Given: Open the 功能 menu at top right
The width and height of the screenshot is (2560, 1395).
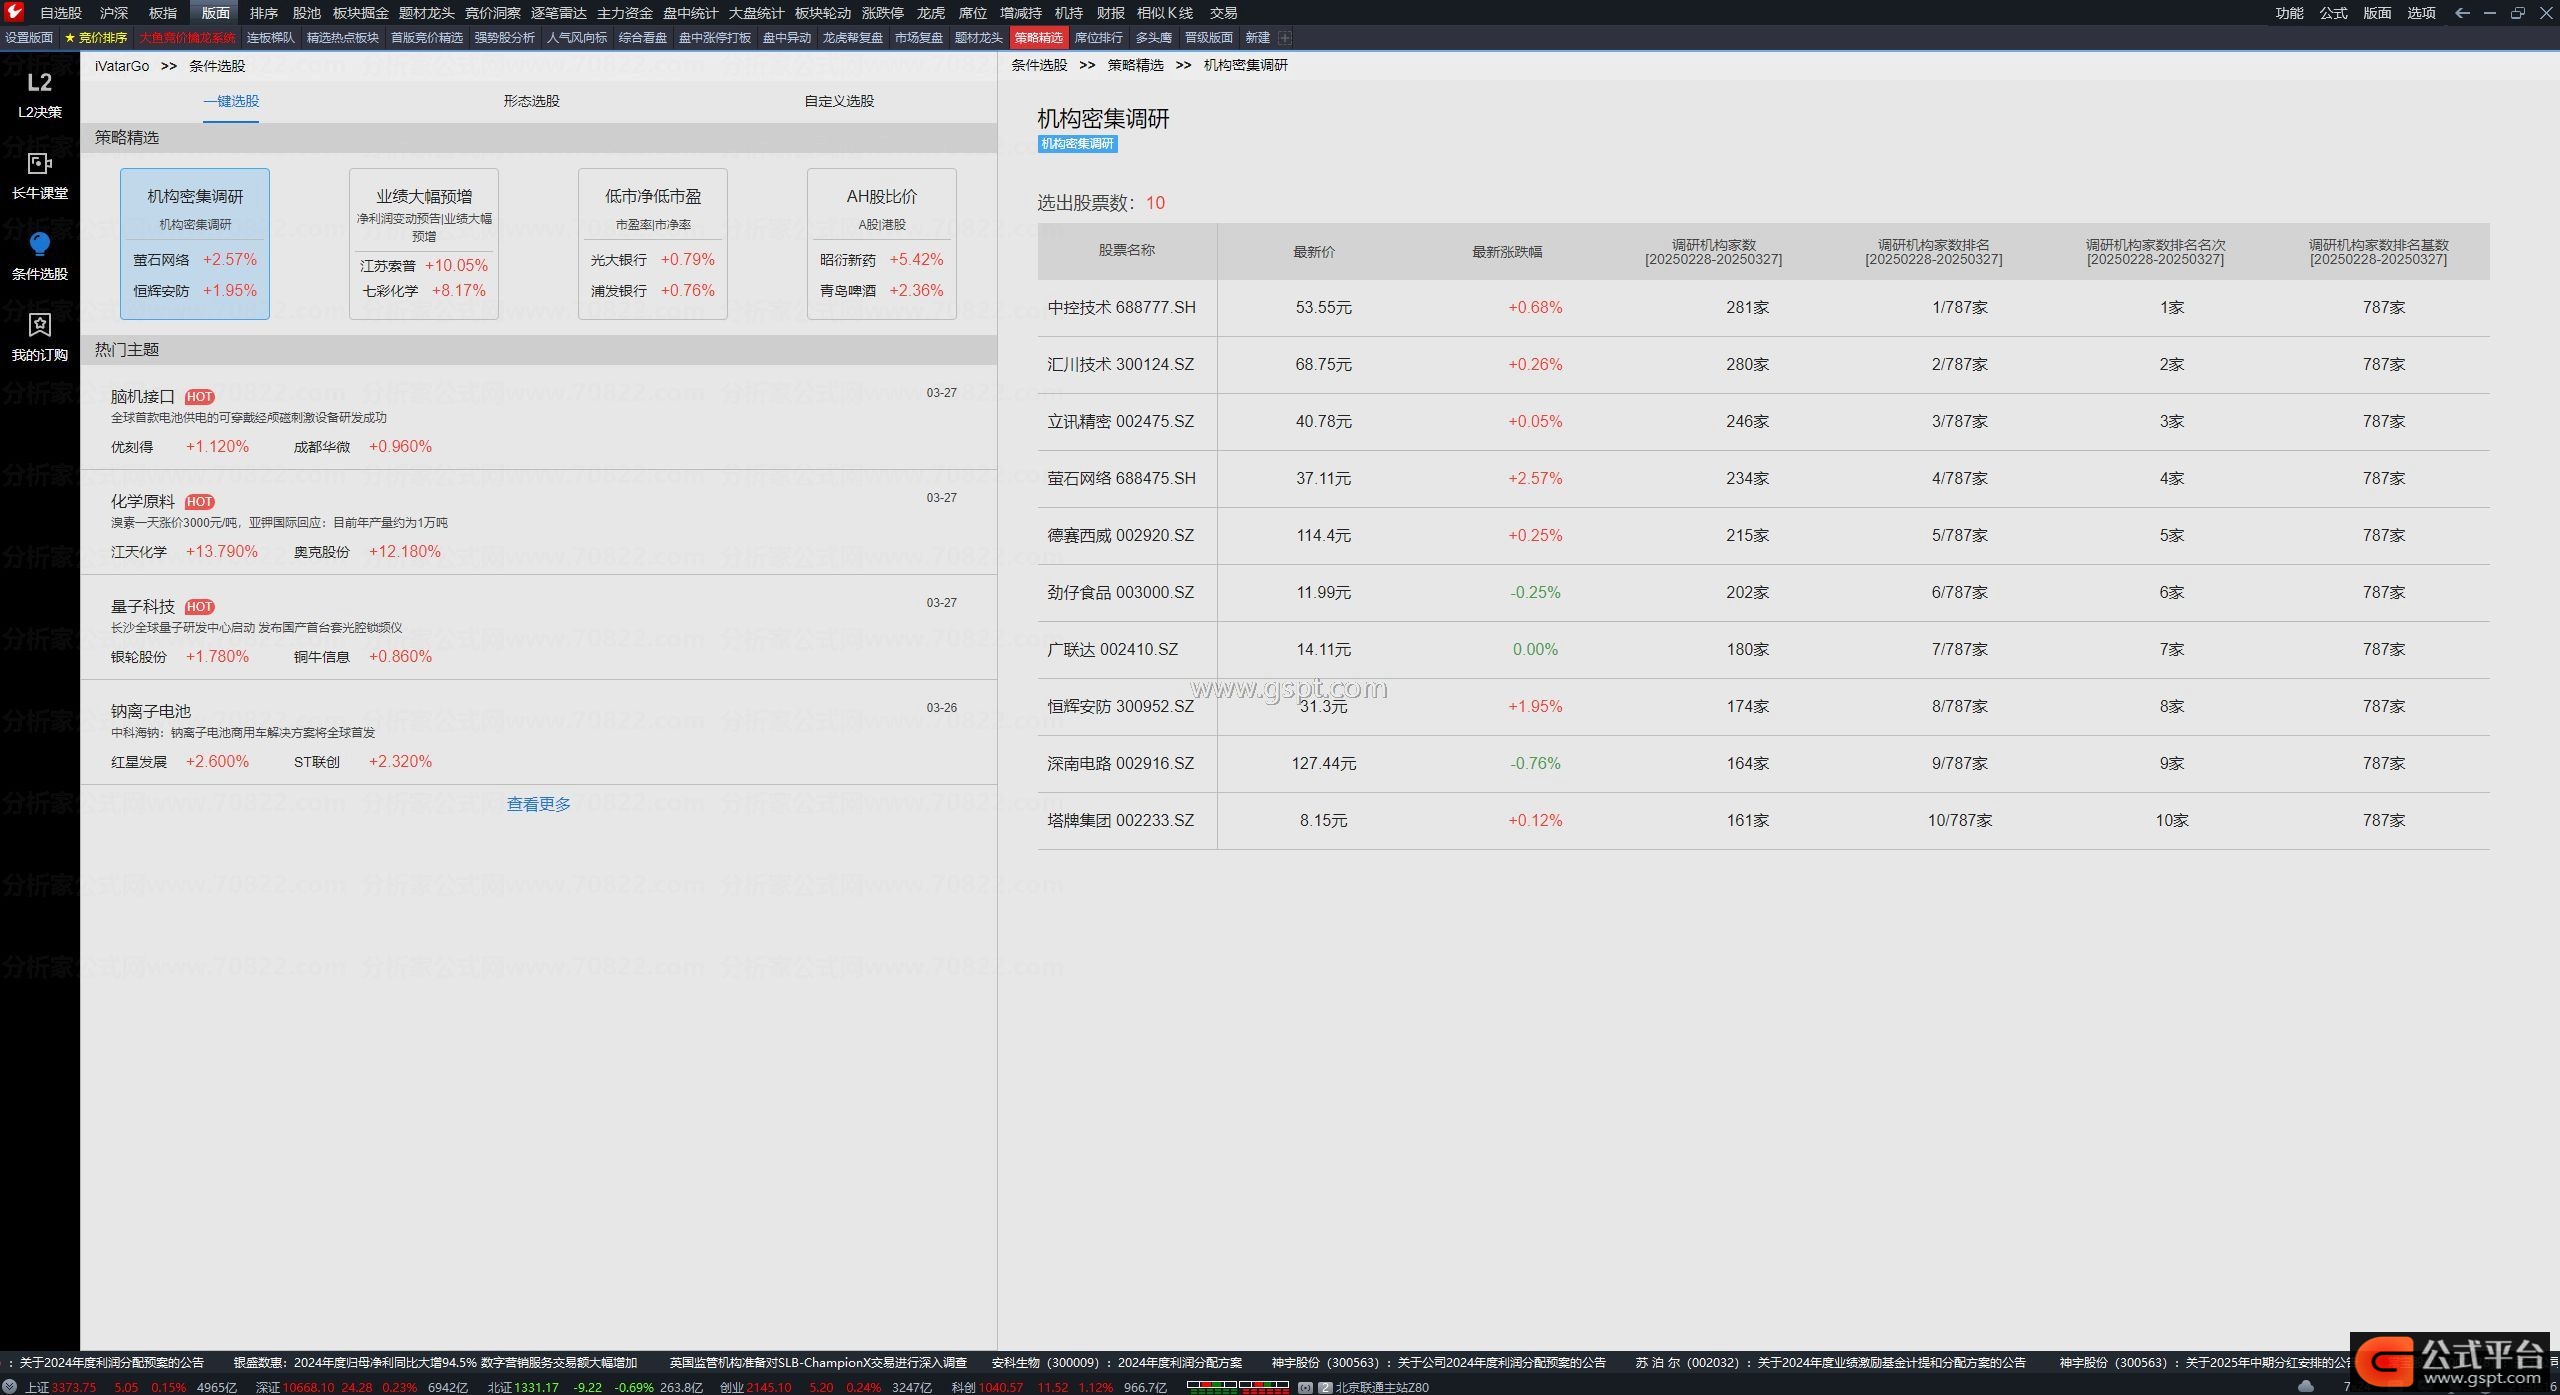Looking at the screenshot, I should pyautogui.click(x=2289, y=13).
